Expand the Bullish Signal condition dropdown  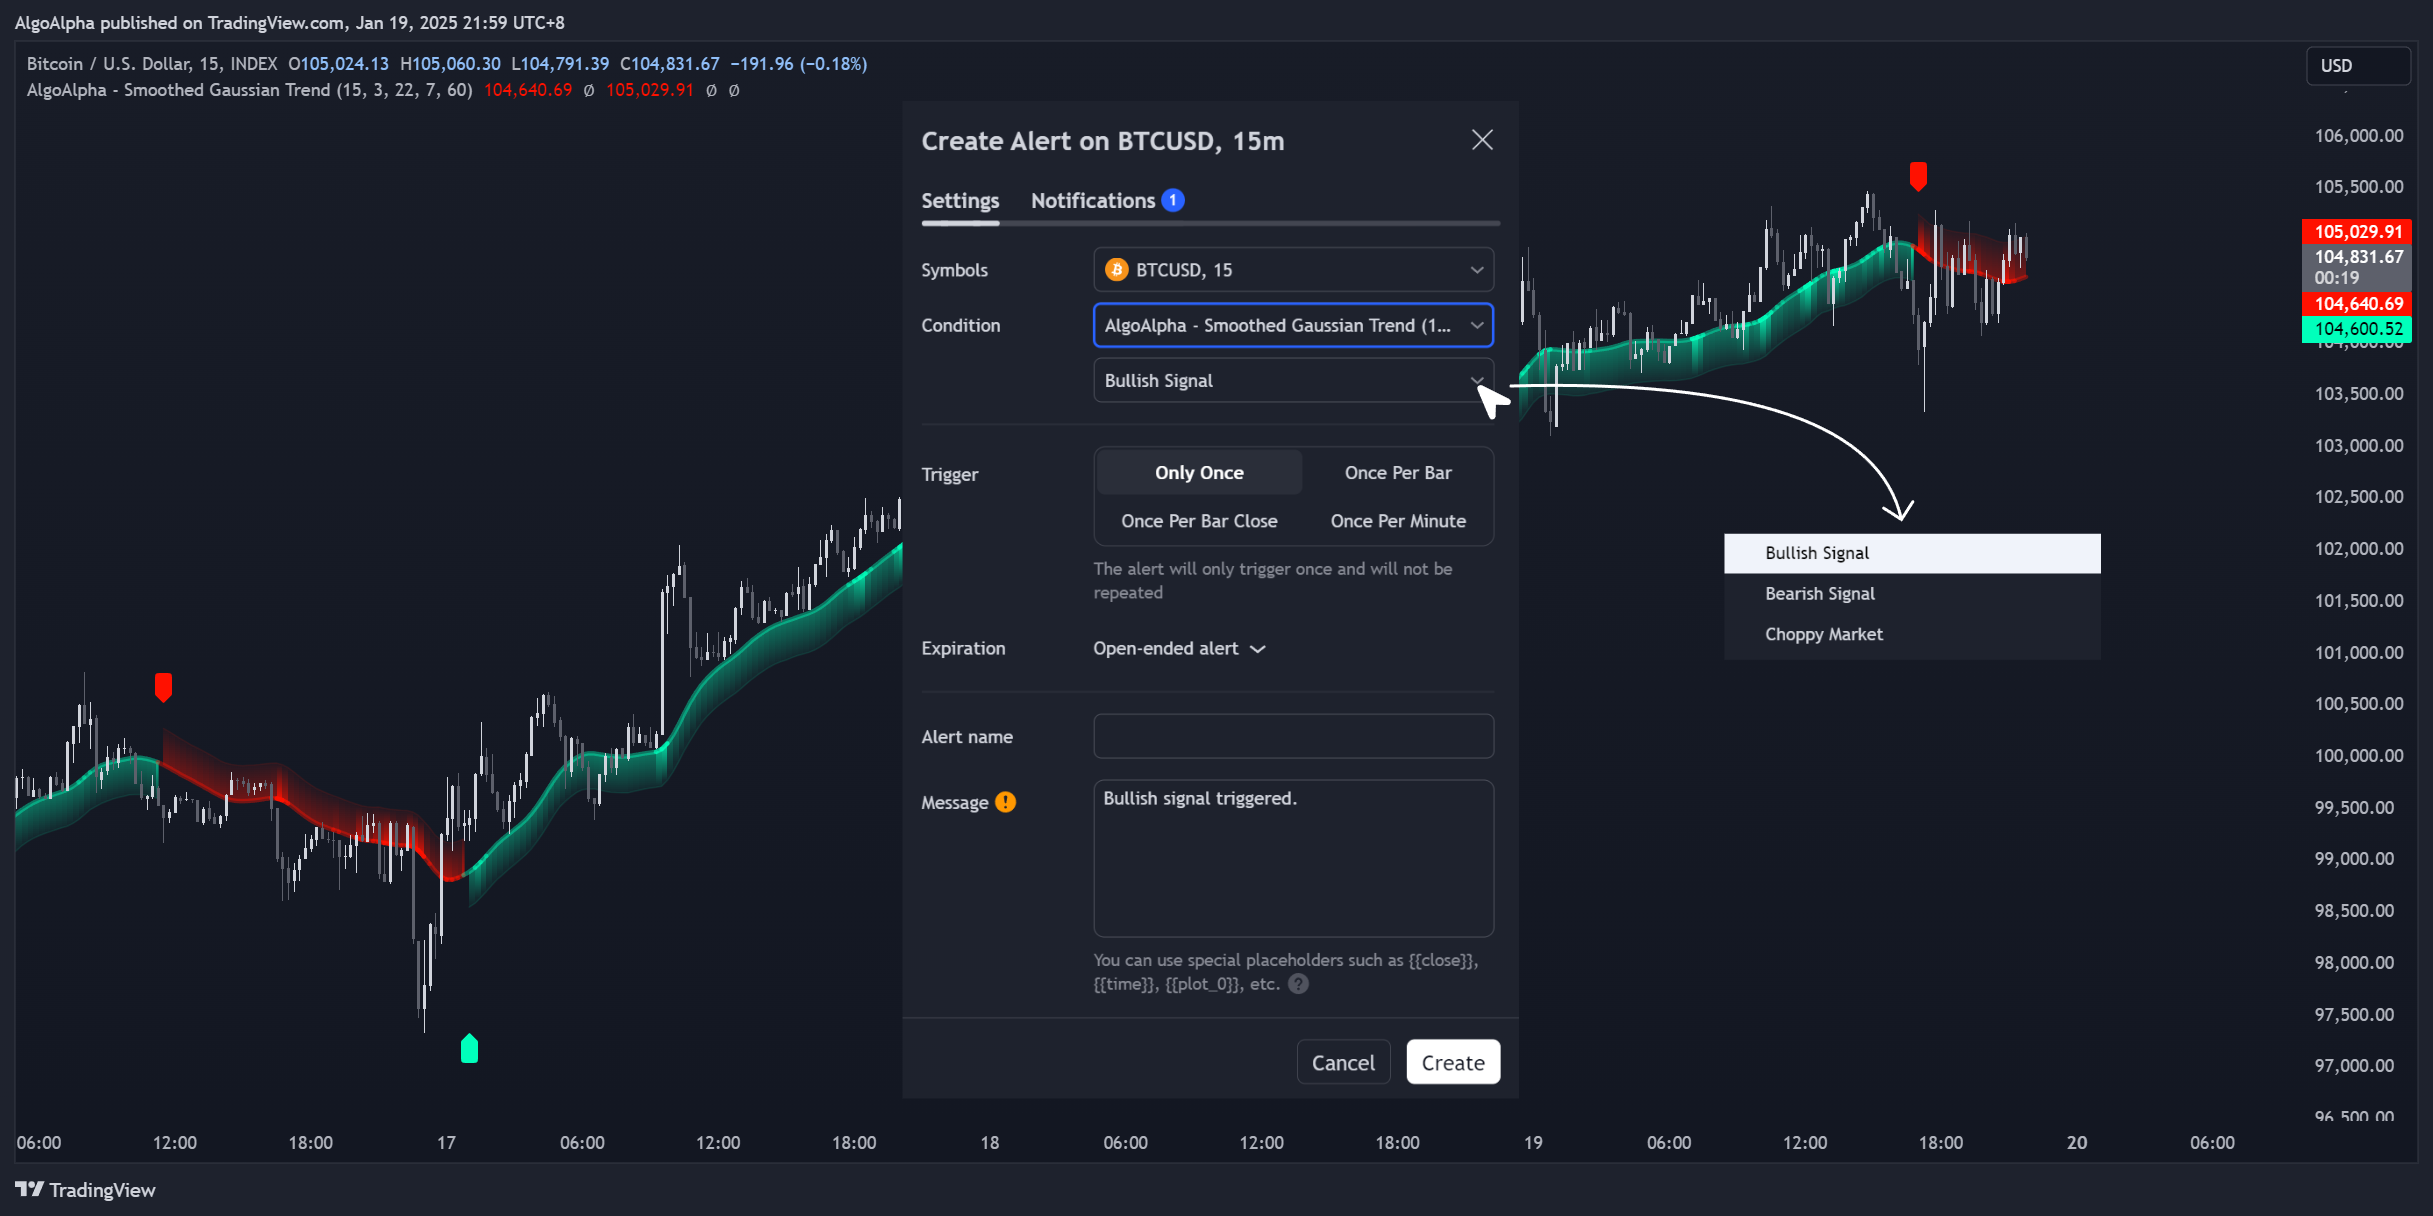(1293, 381)
